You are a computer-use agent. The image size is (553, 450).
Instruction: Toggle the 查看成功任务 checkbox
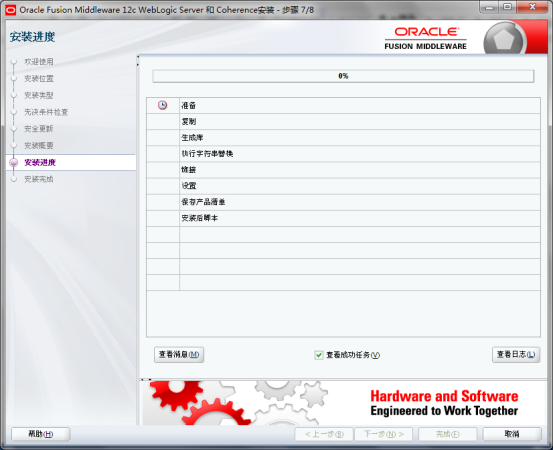tap(319, 355)
